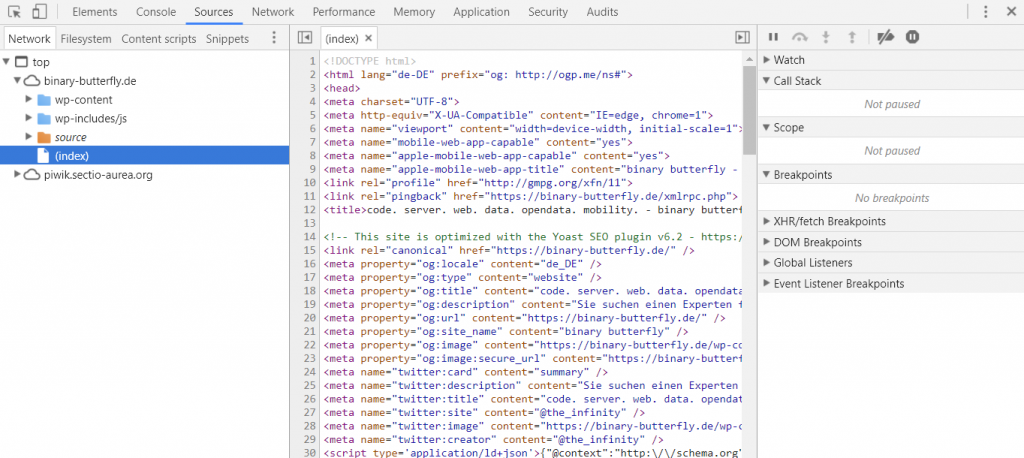The width and height of the screenshot is (1024, 458).
Task: Click line number 30 in the gutter
Action: [310, 453]
